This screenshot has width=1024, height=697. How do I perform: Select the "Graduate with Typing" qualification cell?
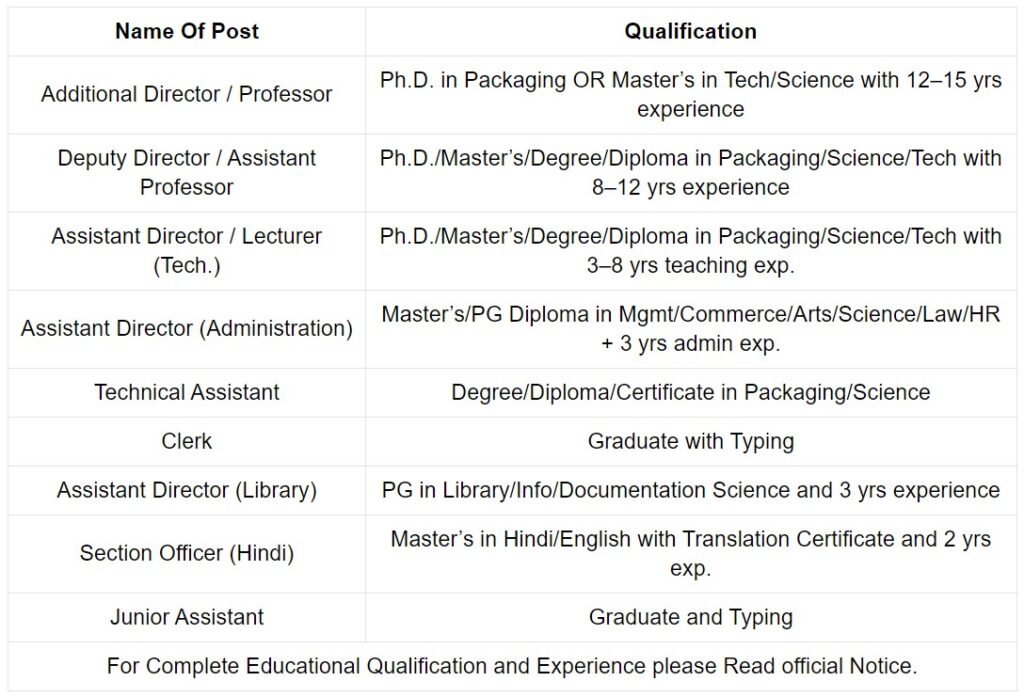(690, 441)
